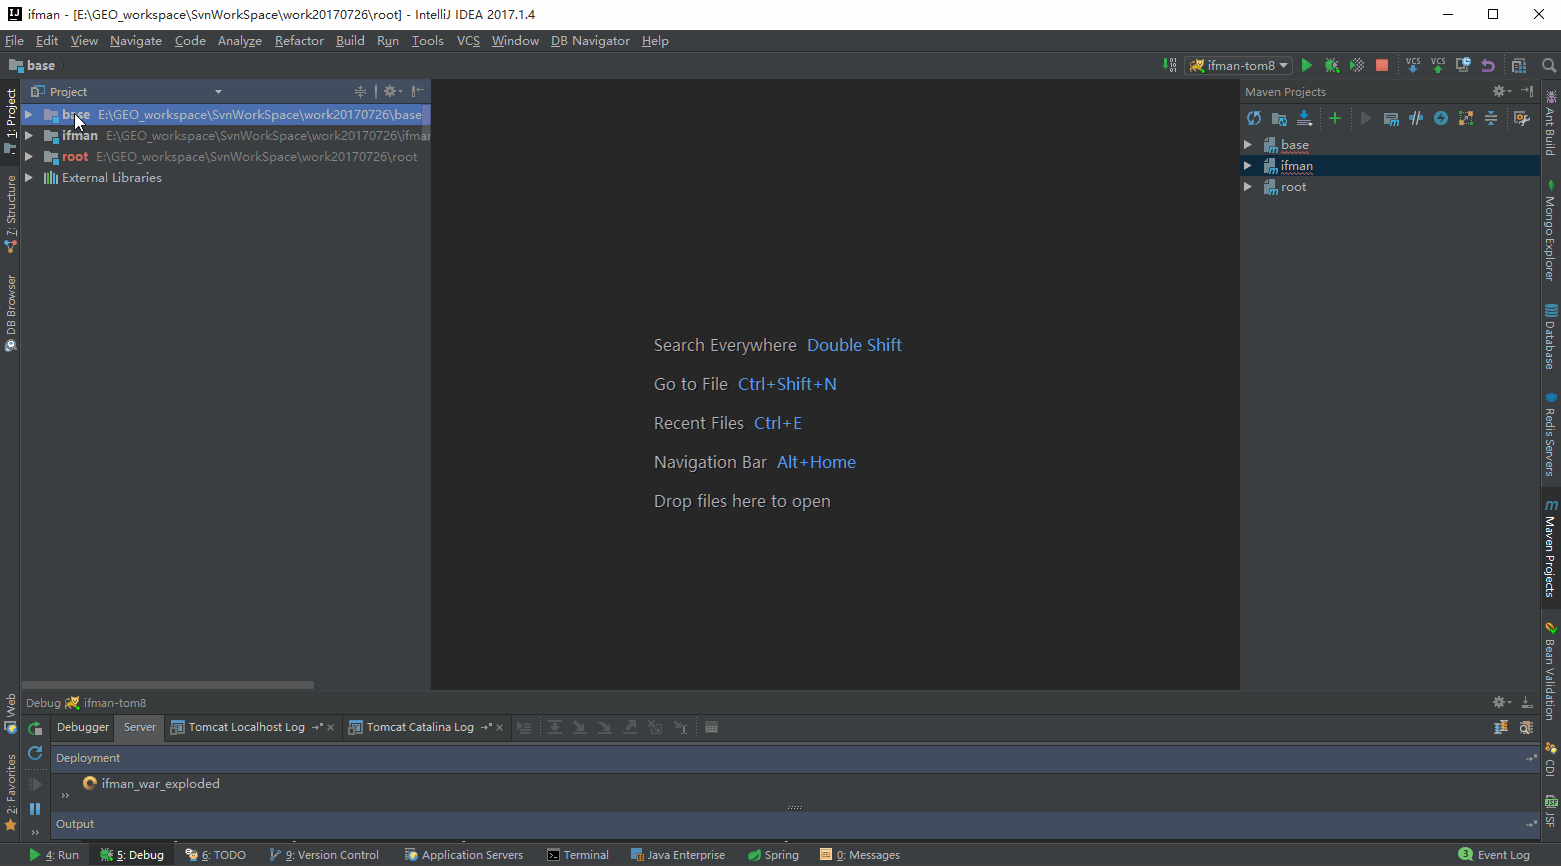Select root module in Maven Projects

[1293, 187]
